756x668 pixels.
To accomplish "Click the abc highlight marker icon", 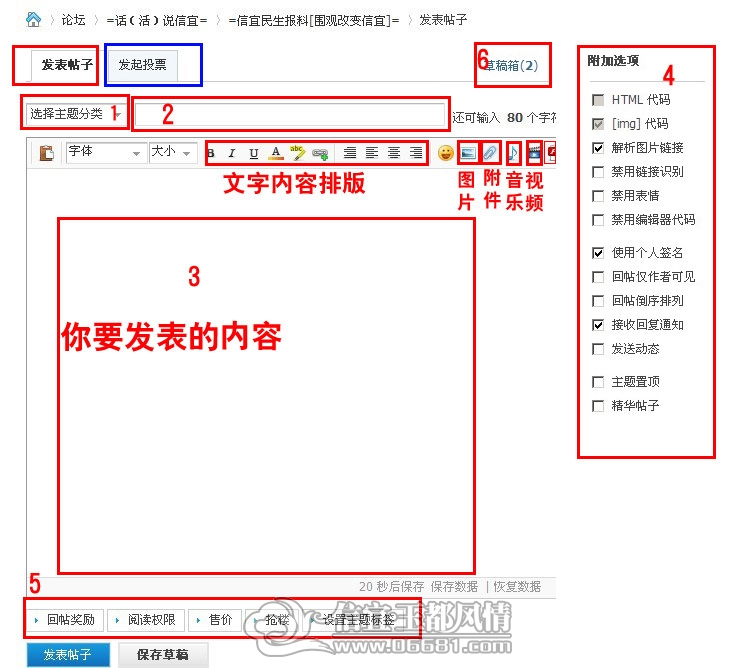I will (297, 153).
